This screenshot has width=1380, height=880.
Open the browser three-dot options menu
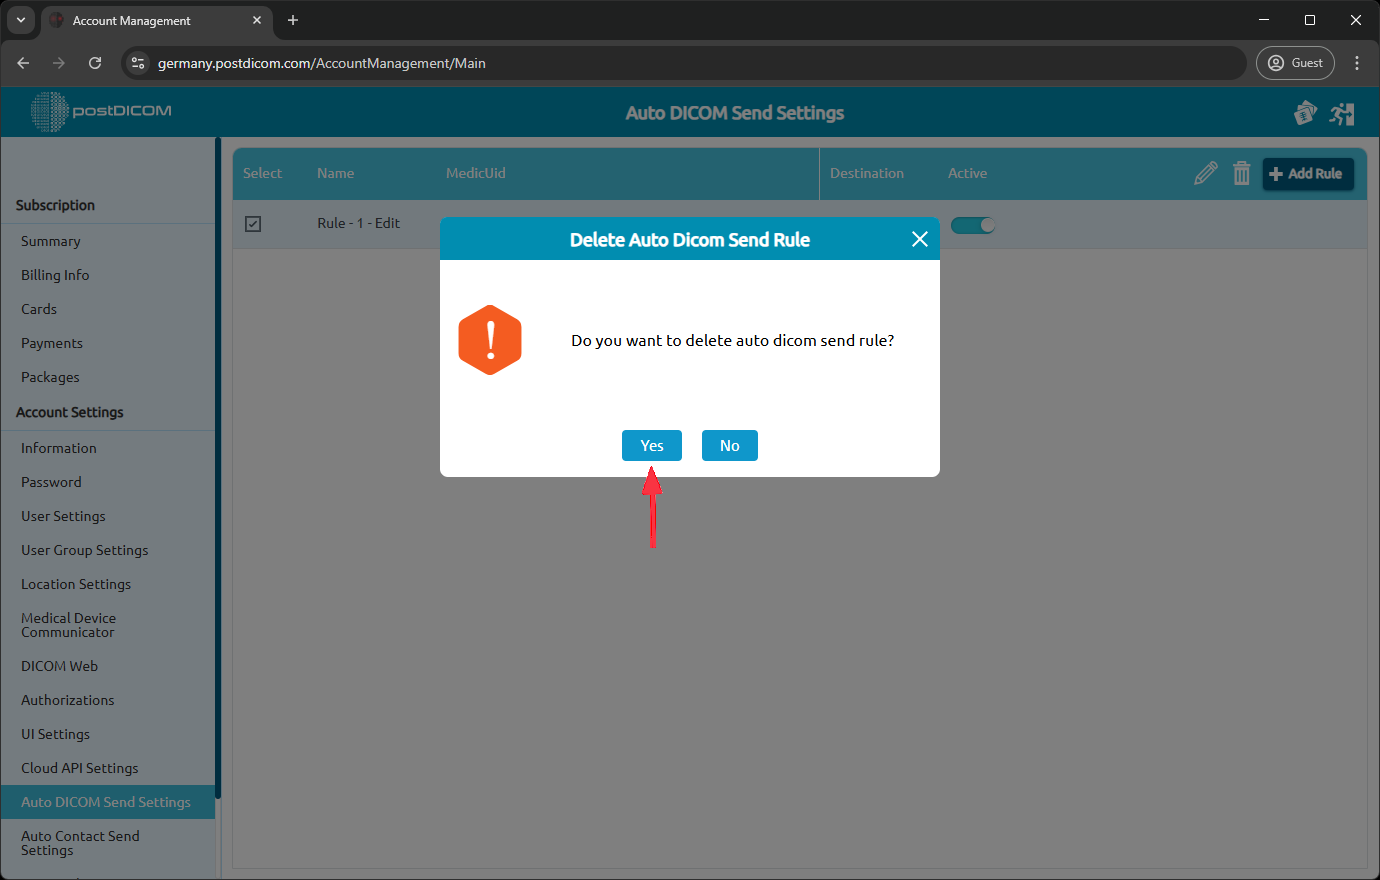(x=1357, y=62)
